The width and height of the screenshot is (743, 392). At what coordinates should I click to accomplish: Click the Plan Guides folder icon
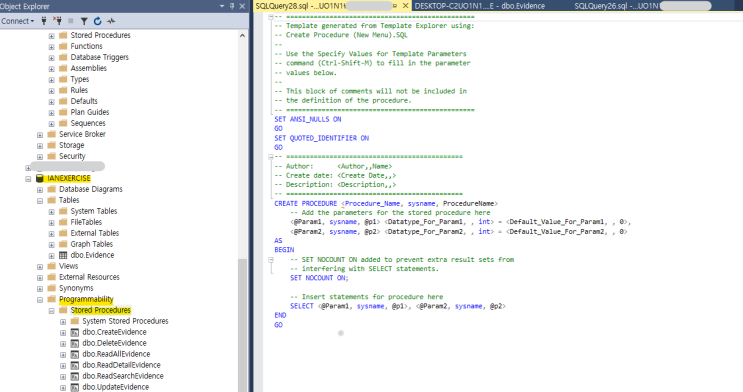pos(63,112)
